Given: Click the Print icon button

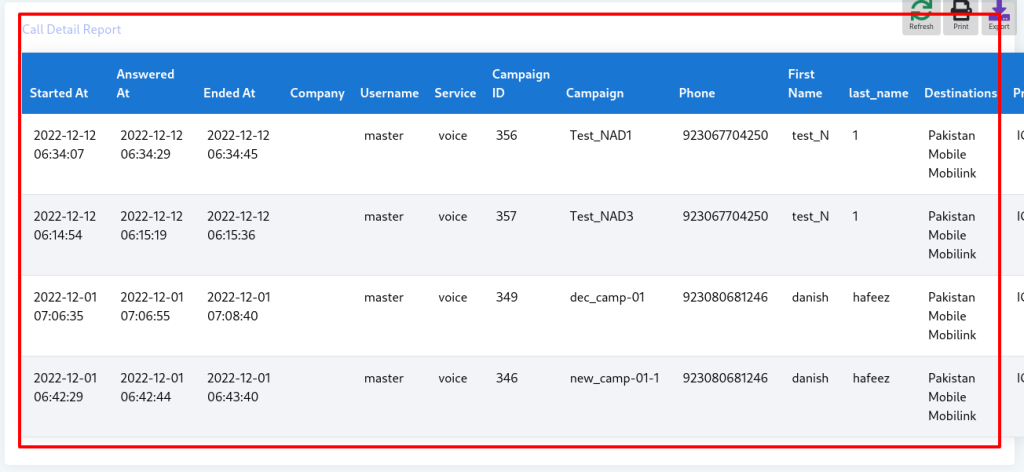Looking at the screenshot, I should (x=960, y=15).
